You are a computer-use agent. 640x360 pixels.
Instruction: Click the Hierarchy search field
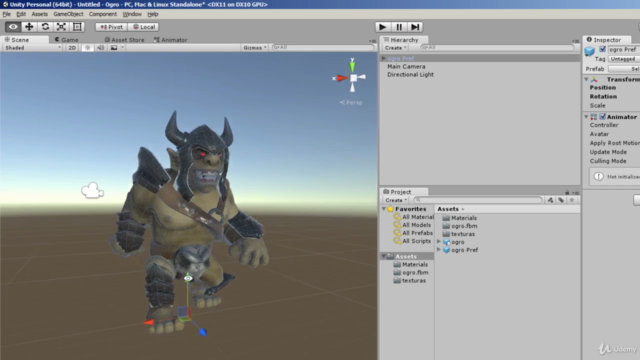tap(497, 48)
